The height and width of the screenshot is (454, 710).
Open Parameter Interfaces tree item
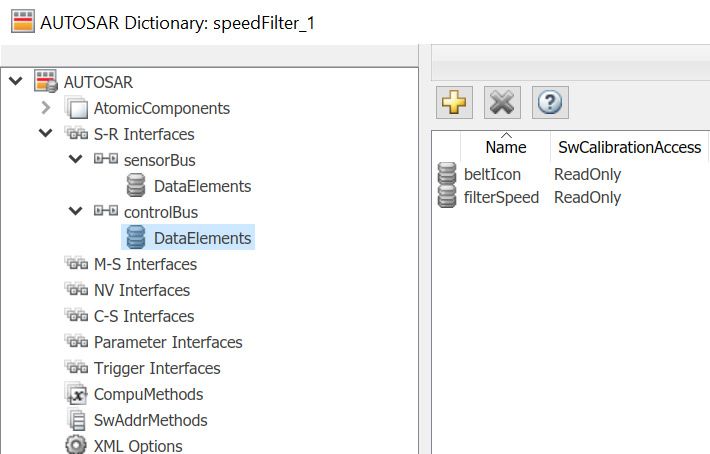point(167,342)
